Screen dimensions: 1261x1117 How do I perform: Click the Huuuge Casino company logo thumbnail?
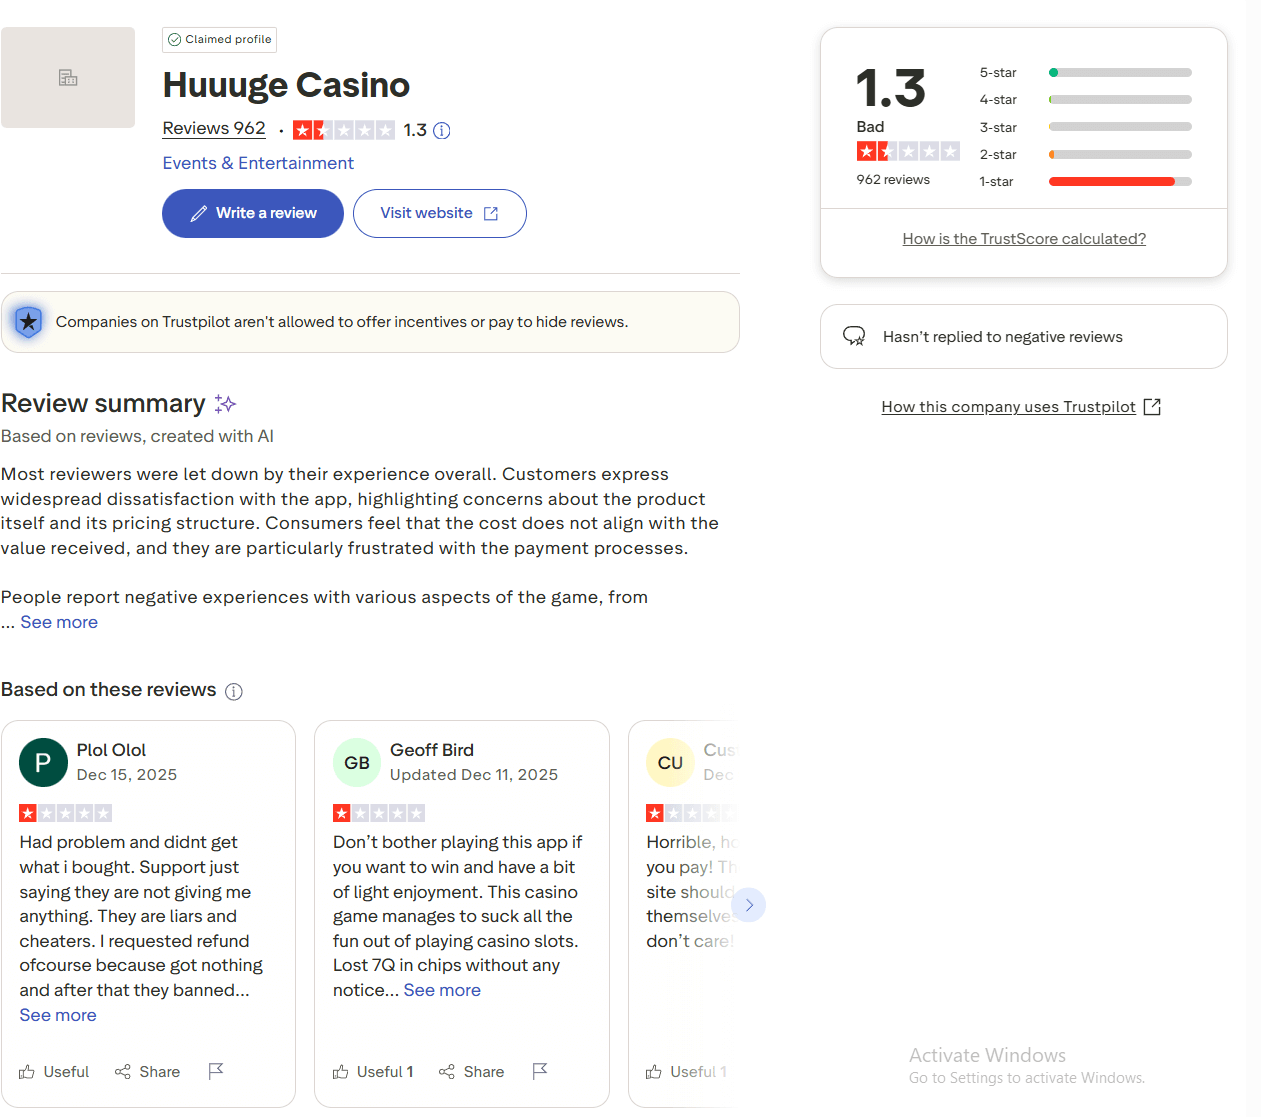[x=68, y=78]
